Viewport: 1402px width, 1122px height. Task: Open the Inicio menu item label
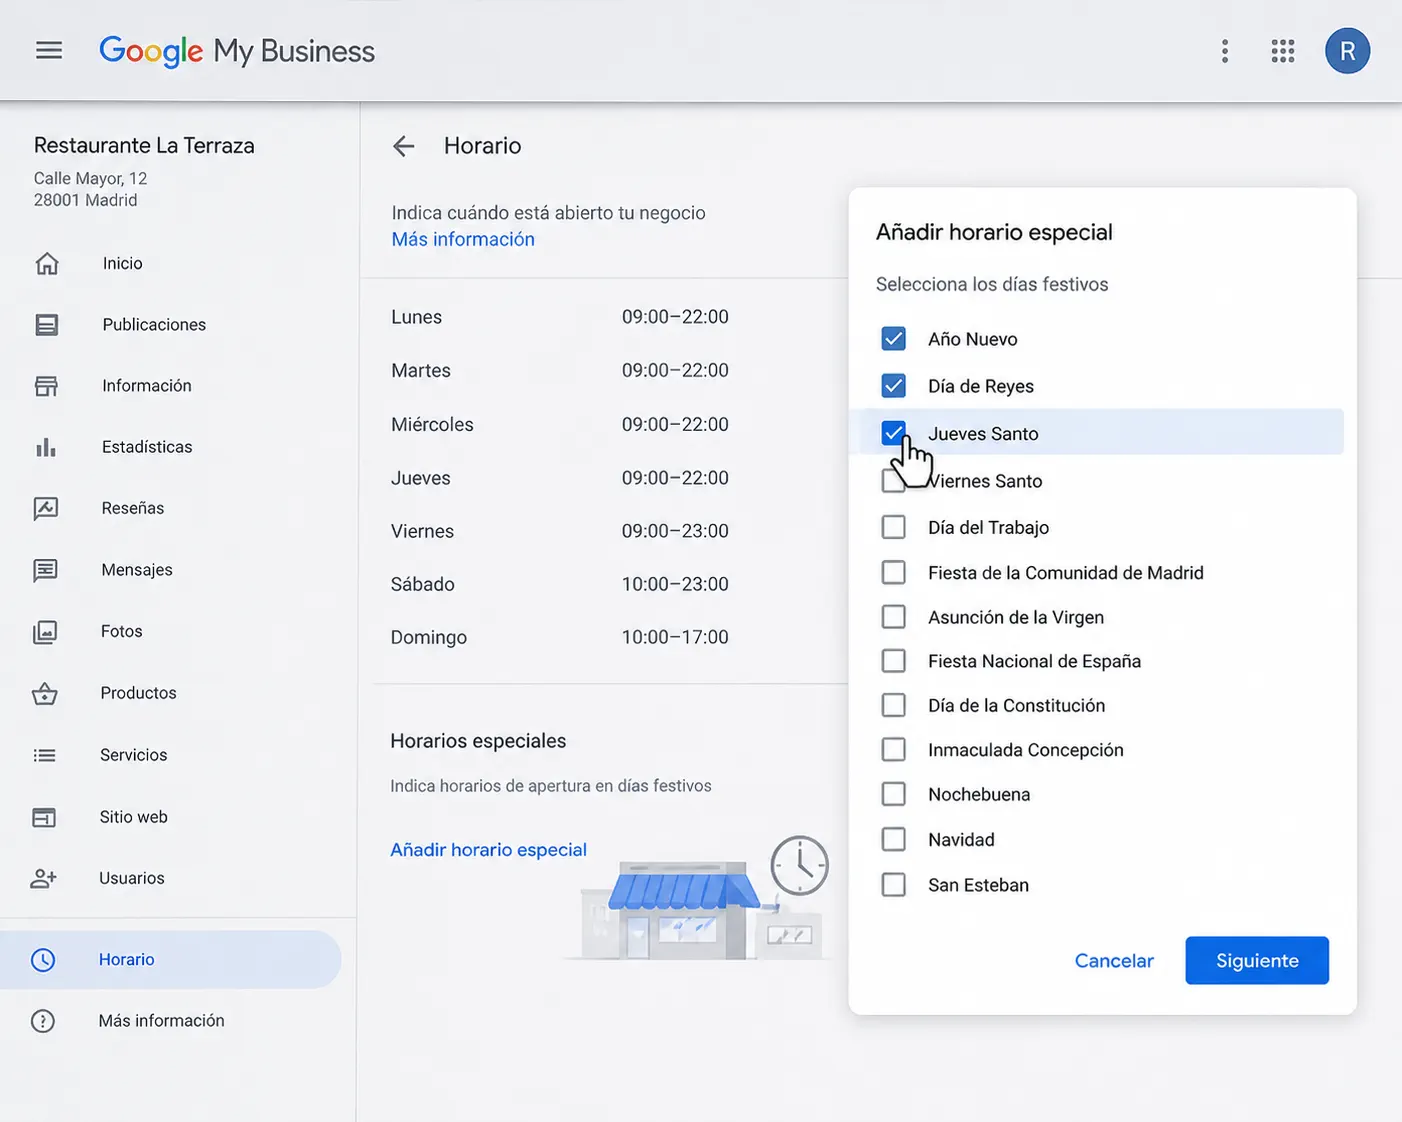point(122,263)
